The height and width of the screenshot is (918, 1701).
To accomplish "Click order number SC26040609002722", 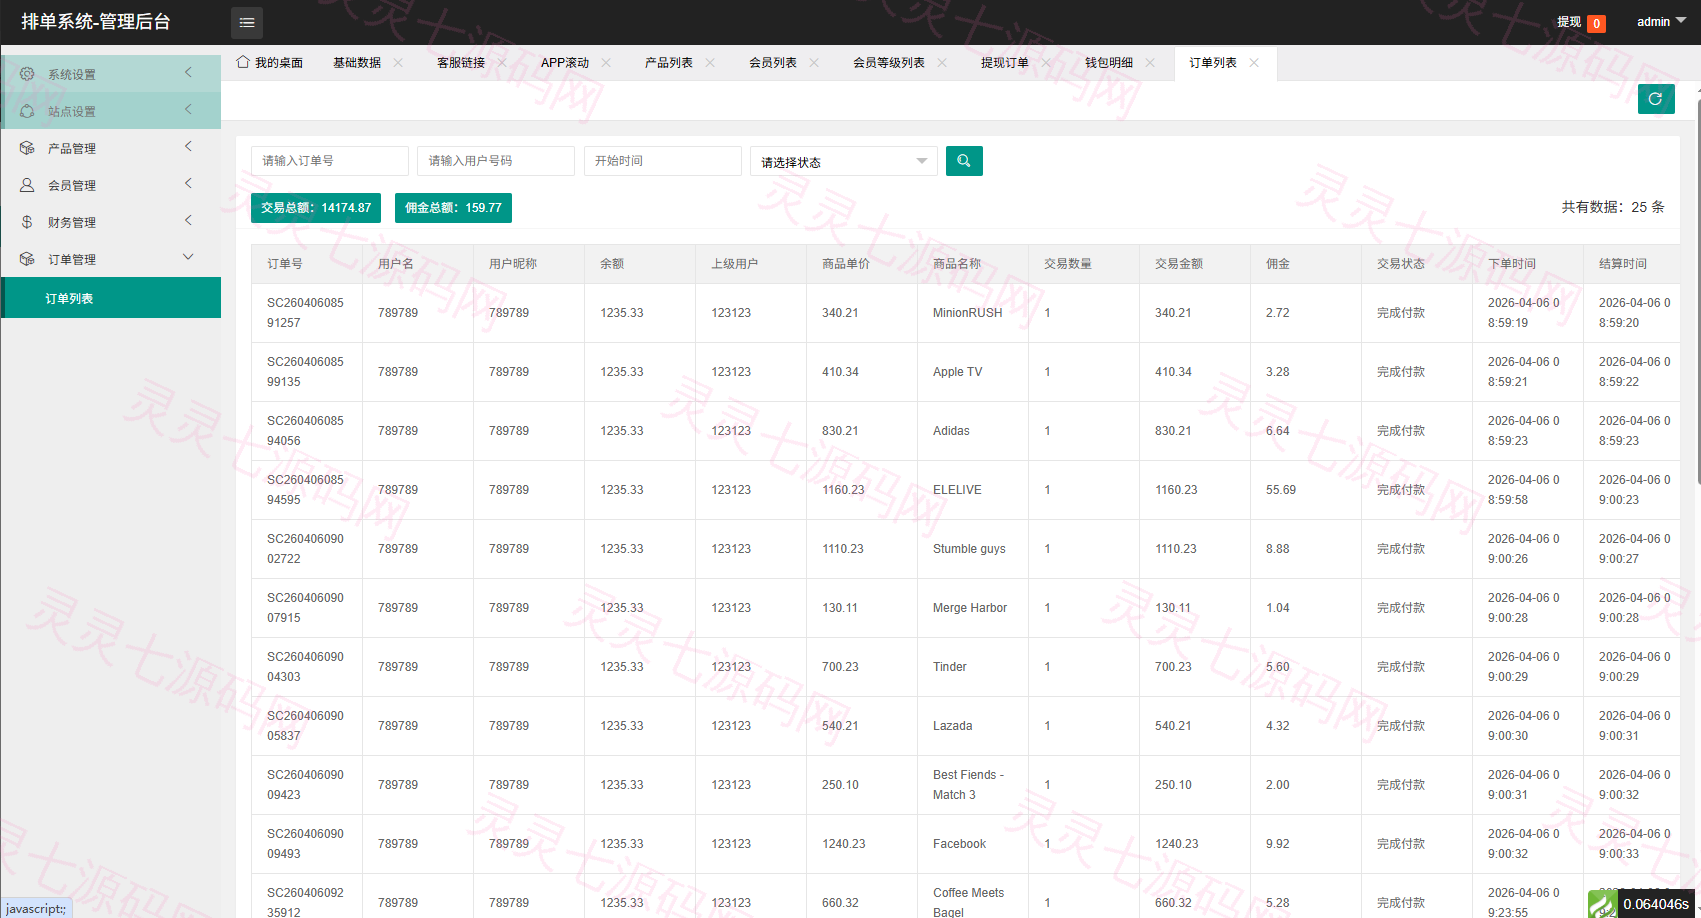I will coord(305,549).
